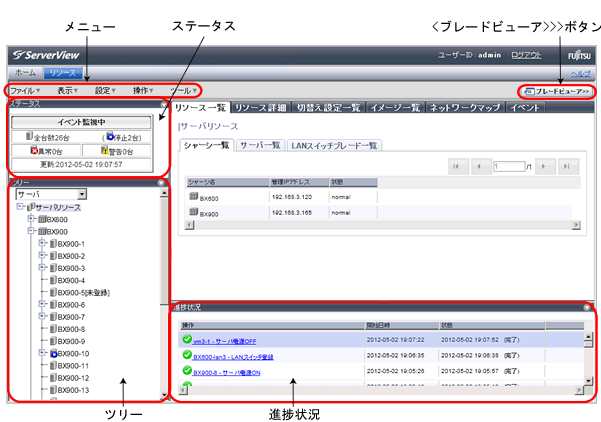The width and height of the screenshot is (601, 422).
Task: Open the BX900-8 サーバ電源ON link
Action: tap(227, 373)
